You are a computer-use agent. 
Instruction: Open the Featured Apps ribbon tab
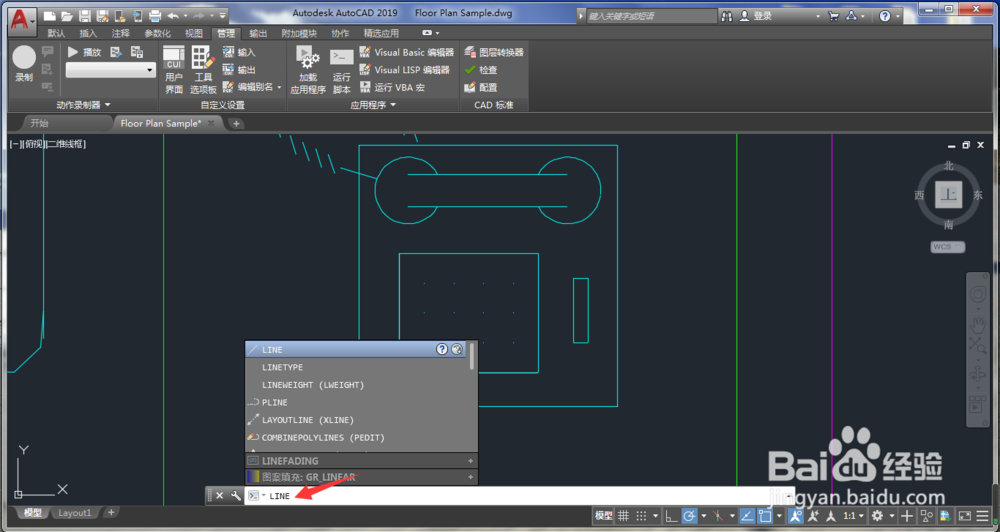[381, 33]
